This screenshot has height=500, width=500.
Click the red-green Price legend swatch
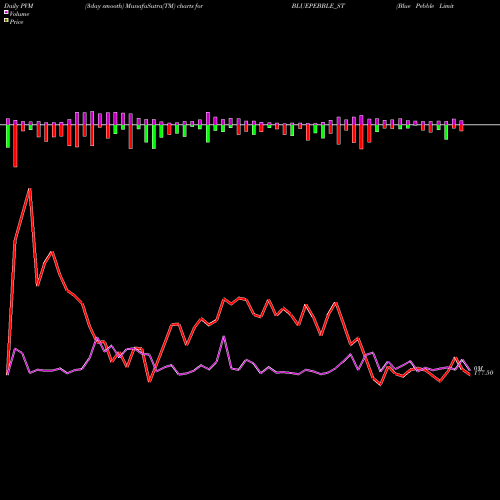pyautogui.click(x=6, y=21)
